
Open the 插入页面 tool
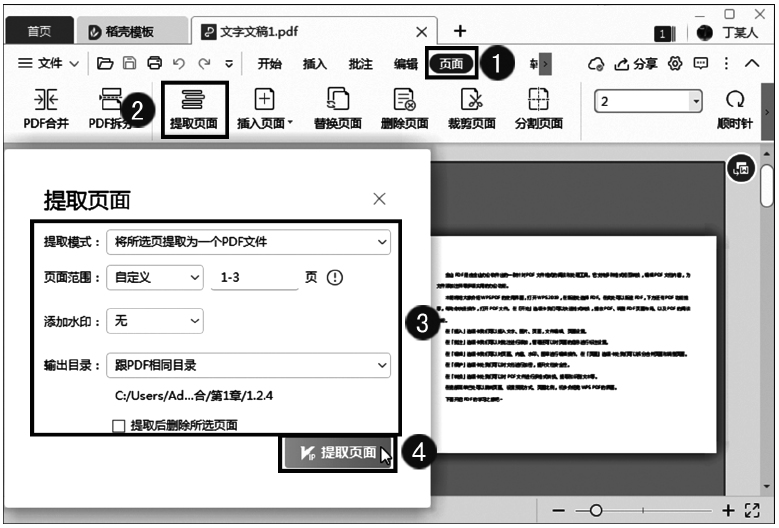point(265,108)
